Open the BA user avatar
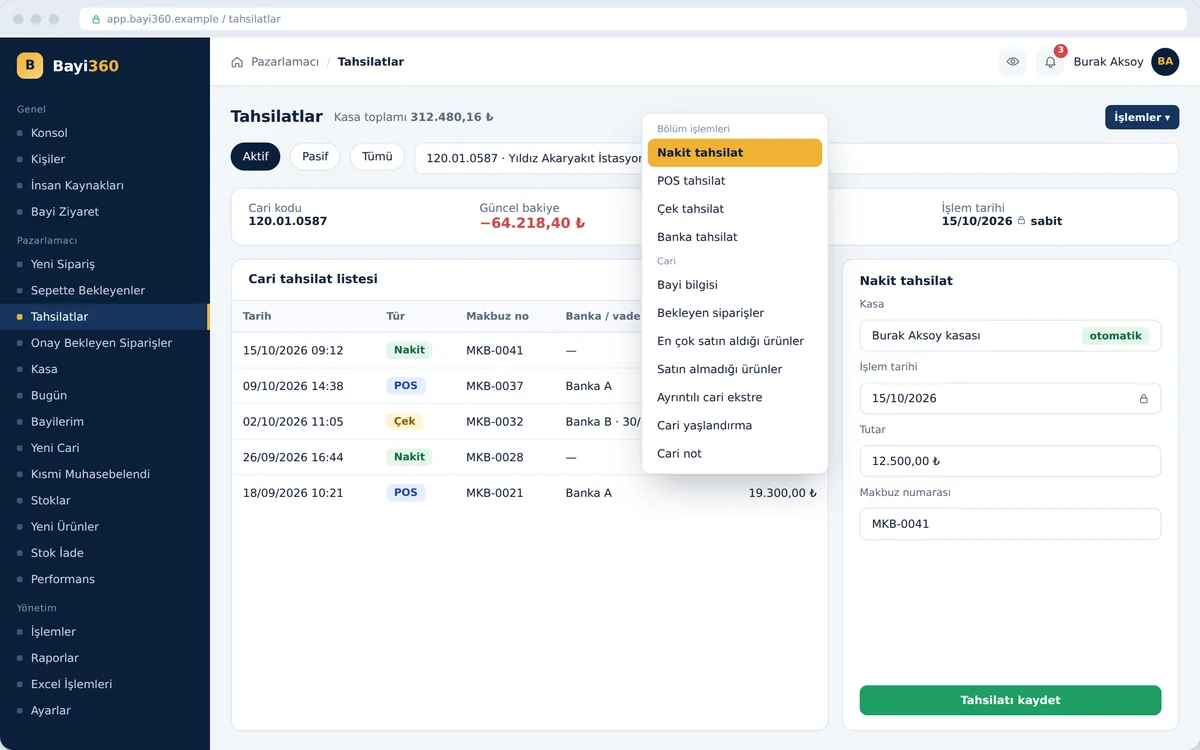 pyautogui.click(x=1165, y=62)
